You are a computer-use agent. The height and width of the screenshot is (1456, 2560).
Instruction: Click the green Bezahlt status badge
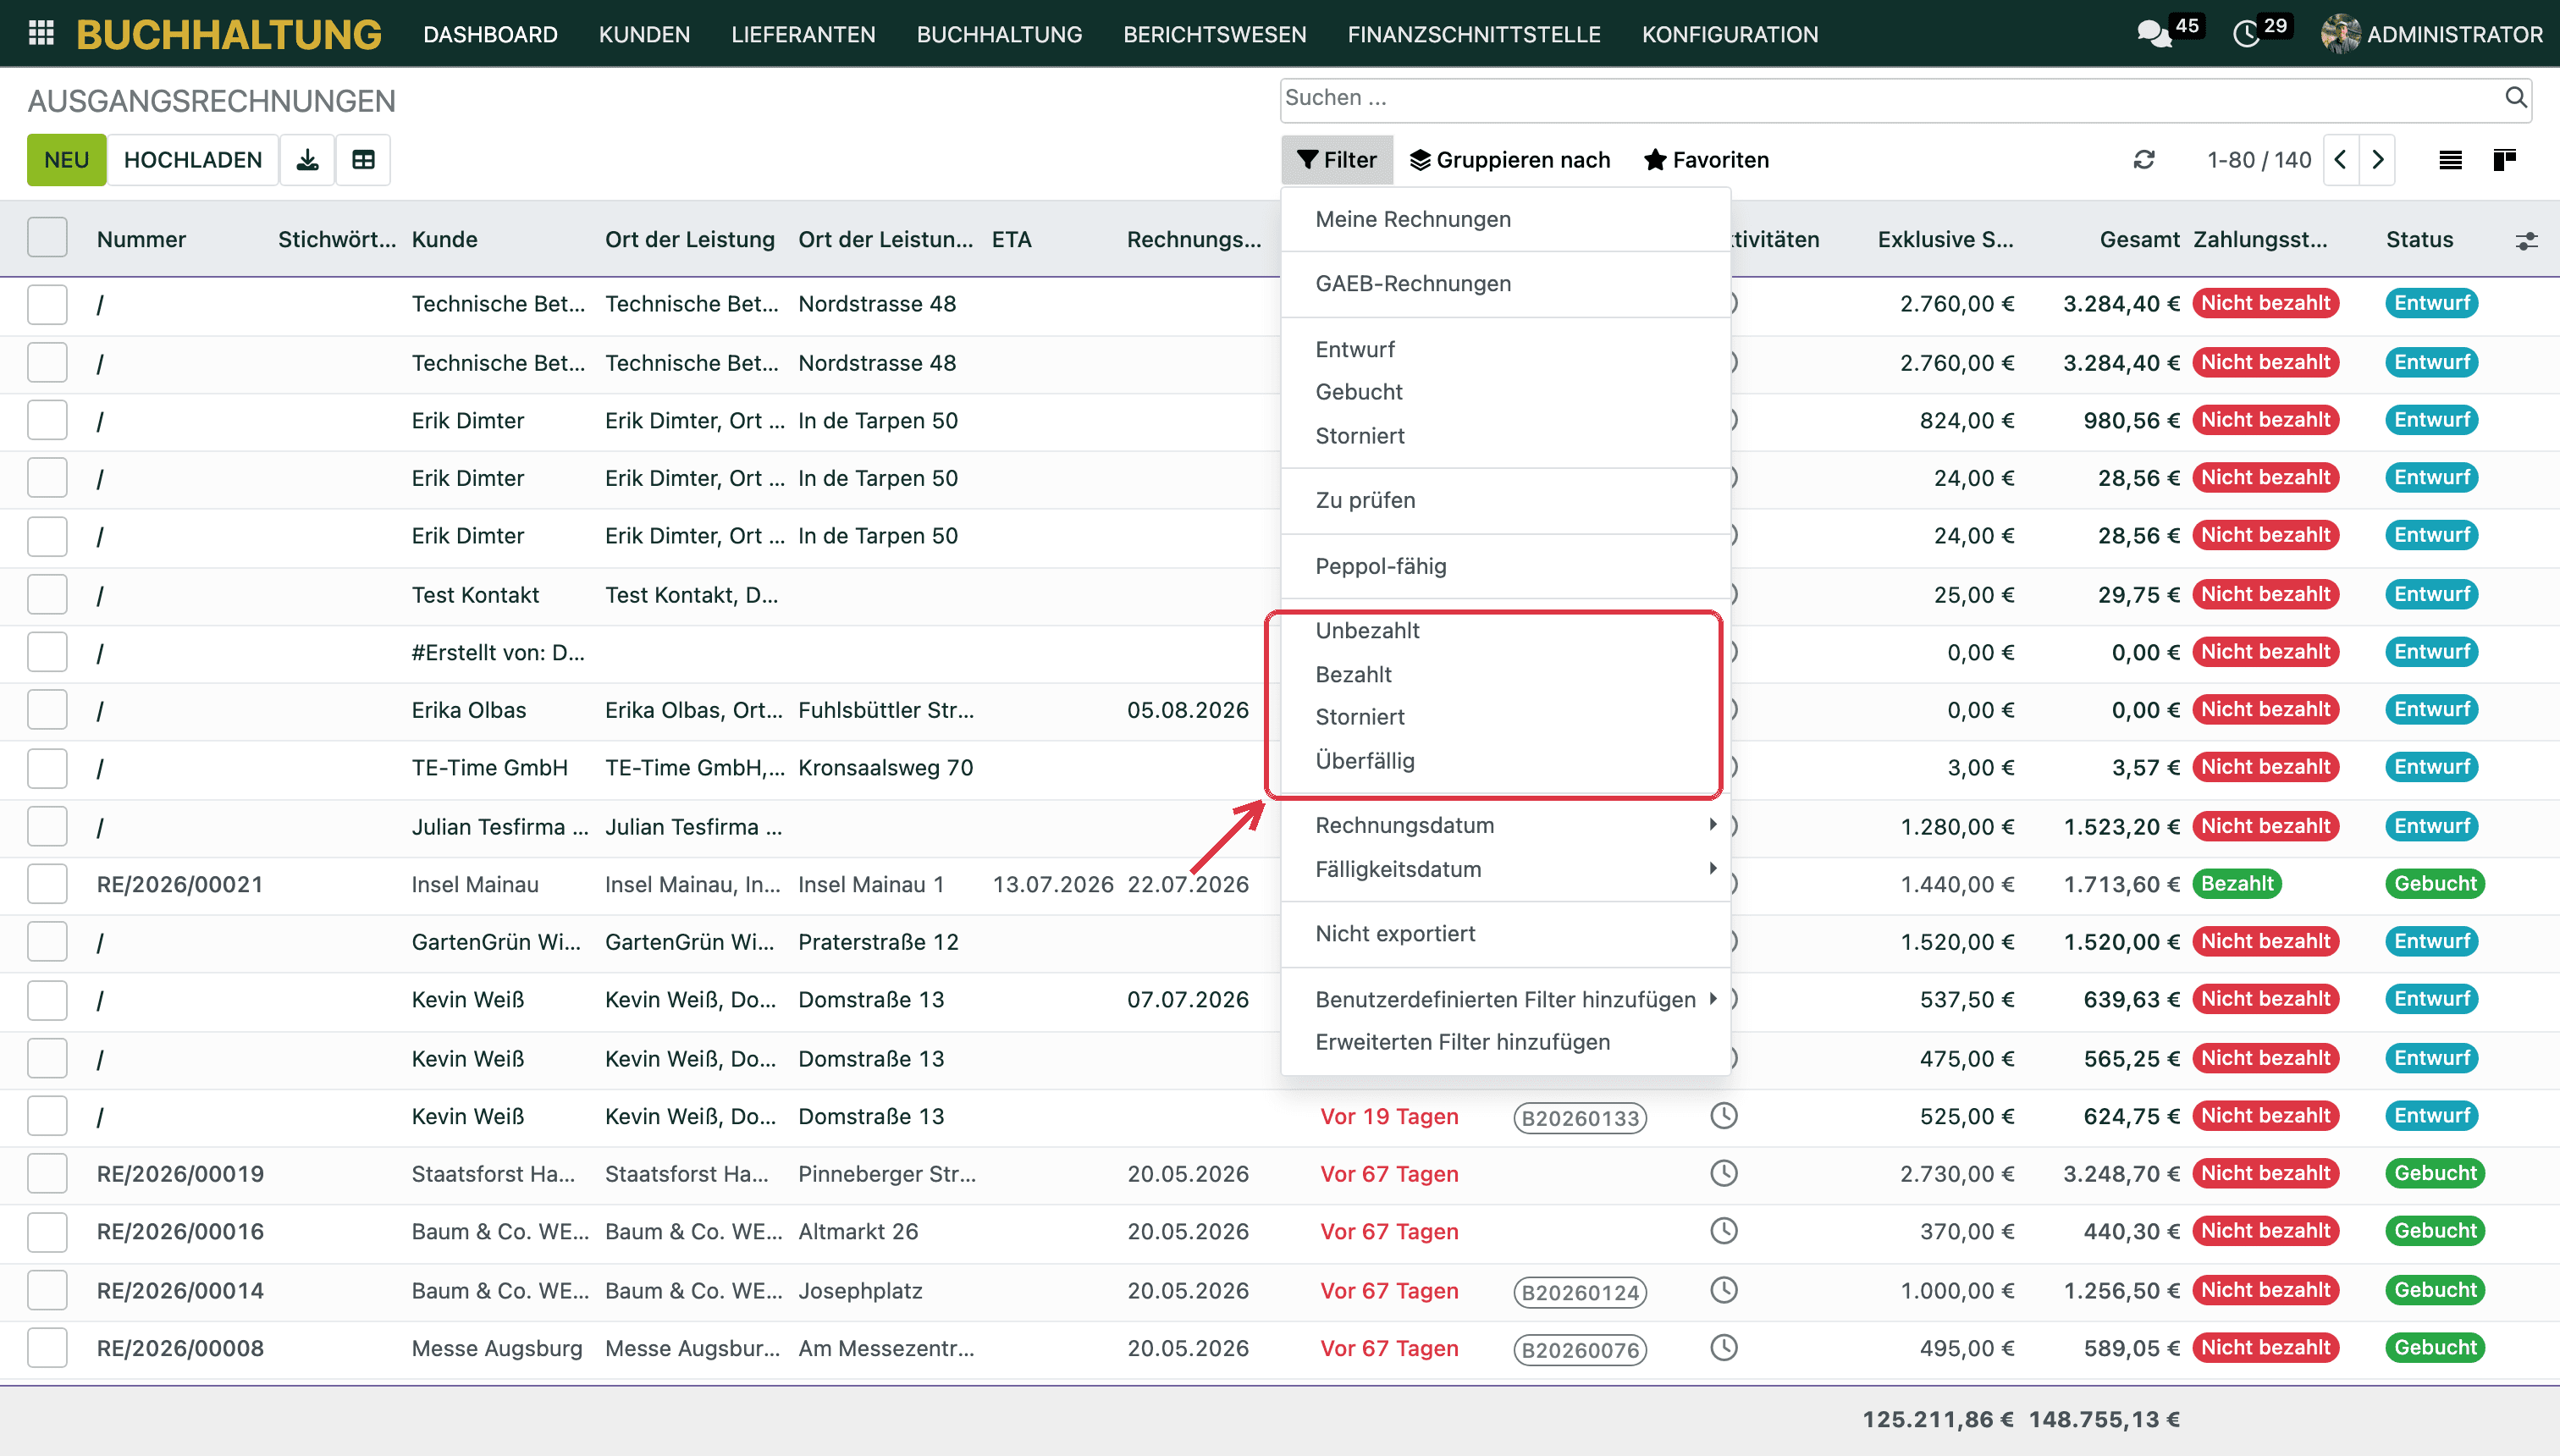(2237, 884)
